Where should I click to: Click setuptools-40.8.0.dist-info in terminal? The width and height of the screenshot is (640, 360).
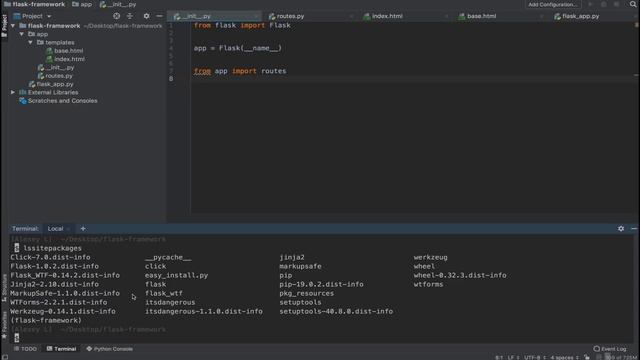coord(336,311)
